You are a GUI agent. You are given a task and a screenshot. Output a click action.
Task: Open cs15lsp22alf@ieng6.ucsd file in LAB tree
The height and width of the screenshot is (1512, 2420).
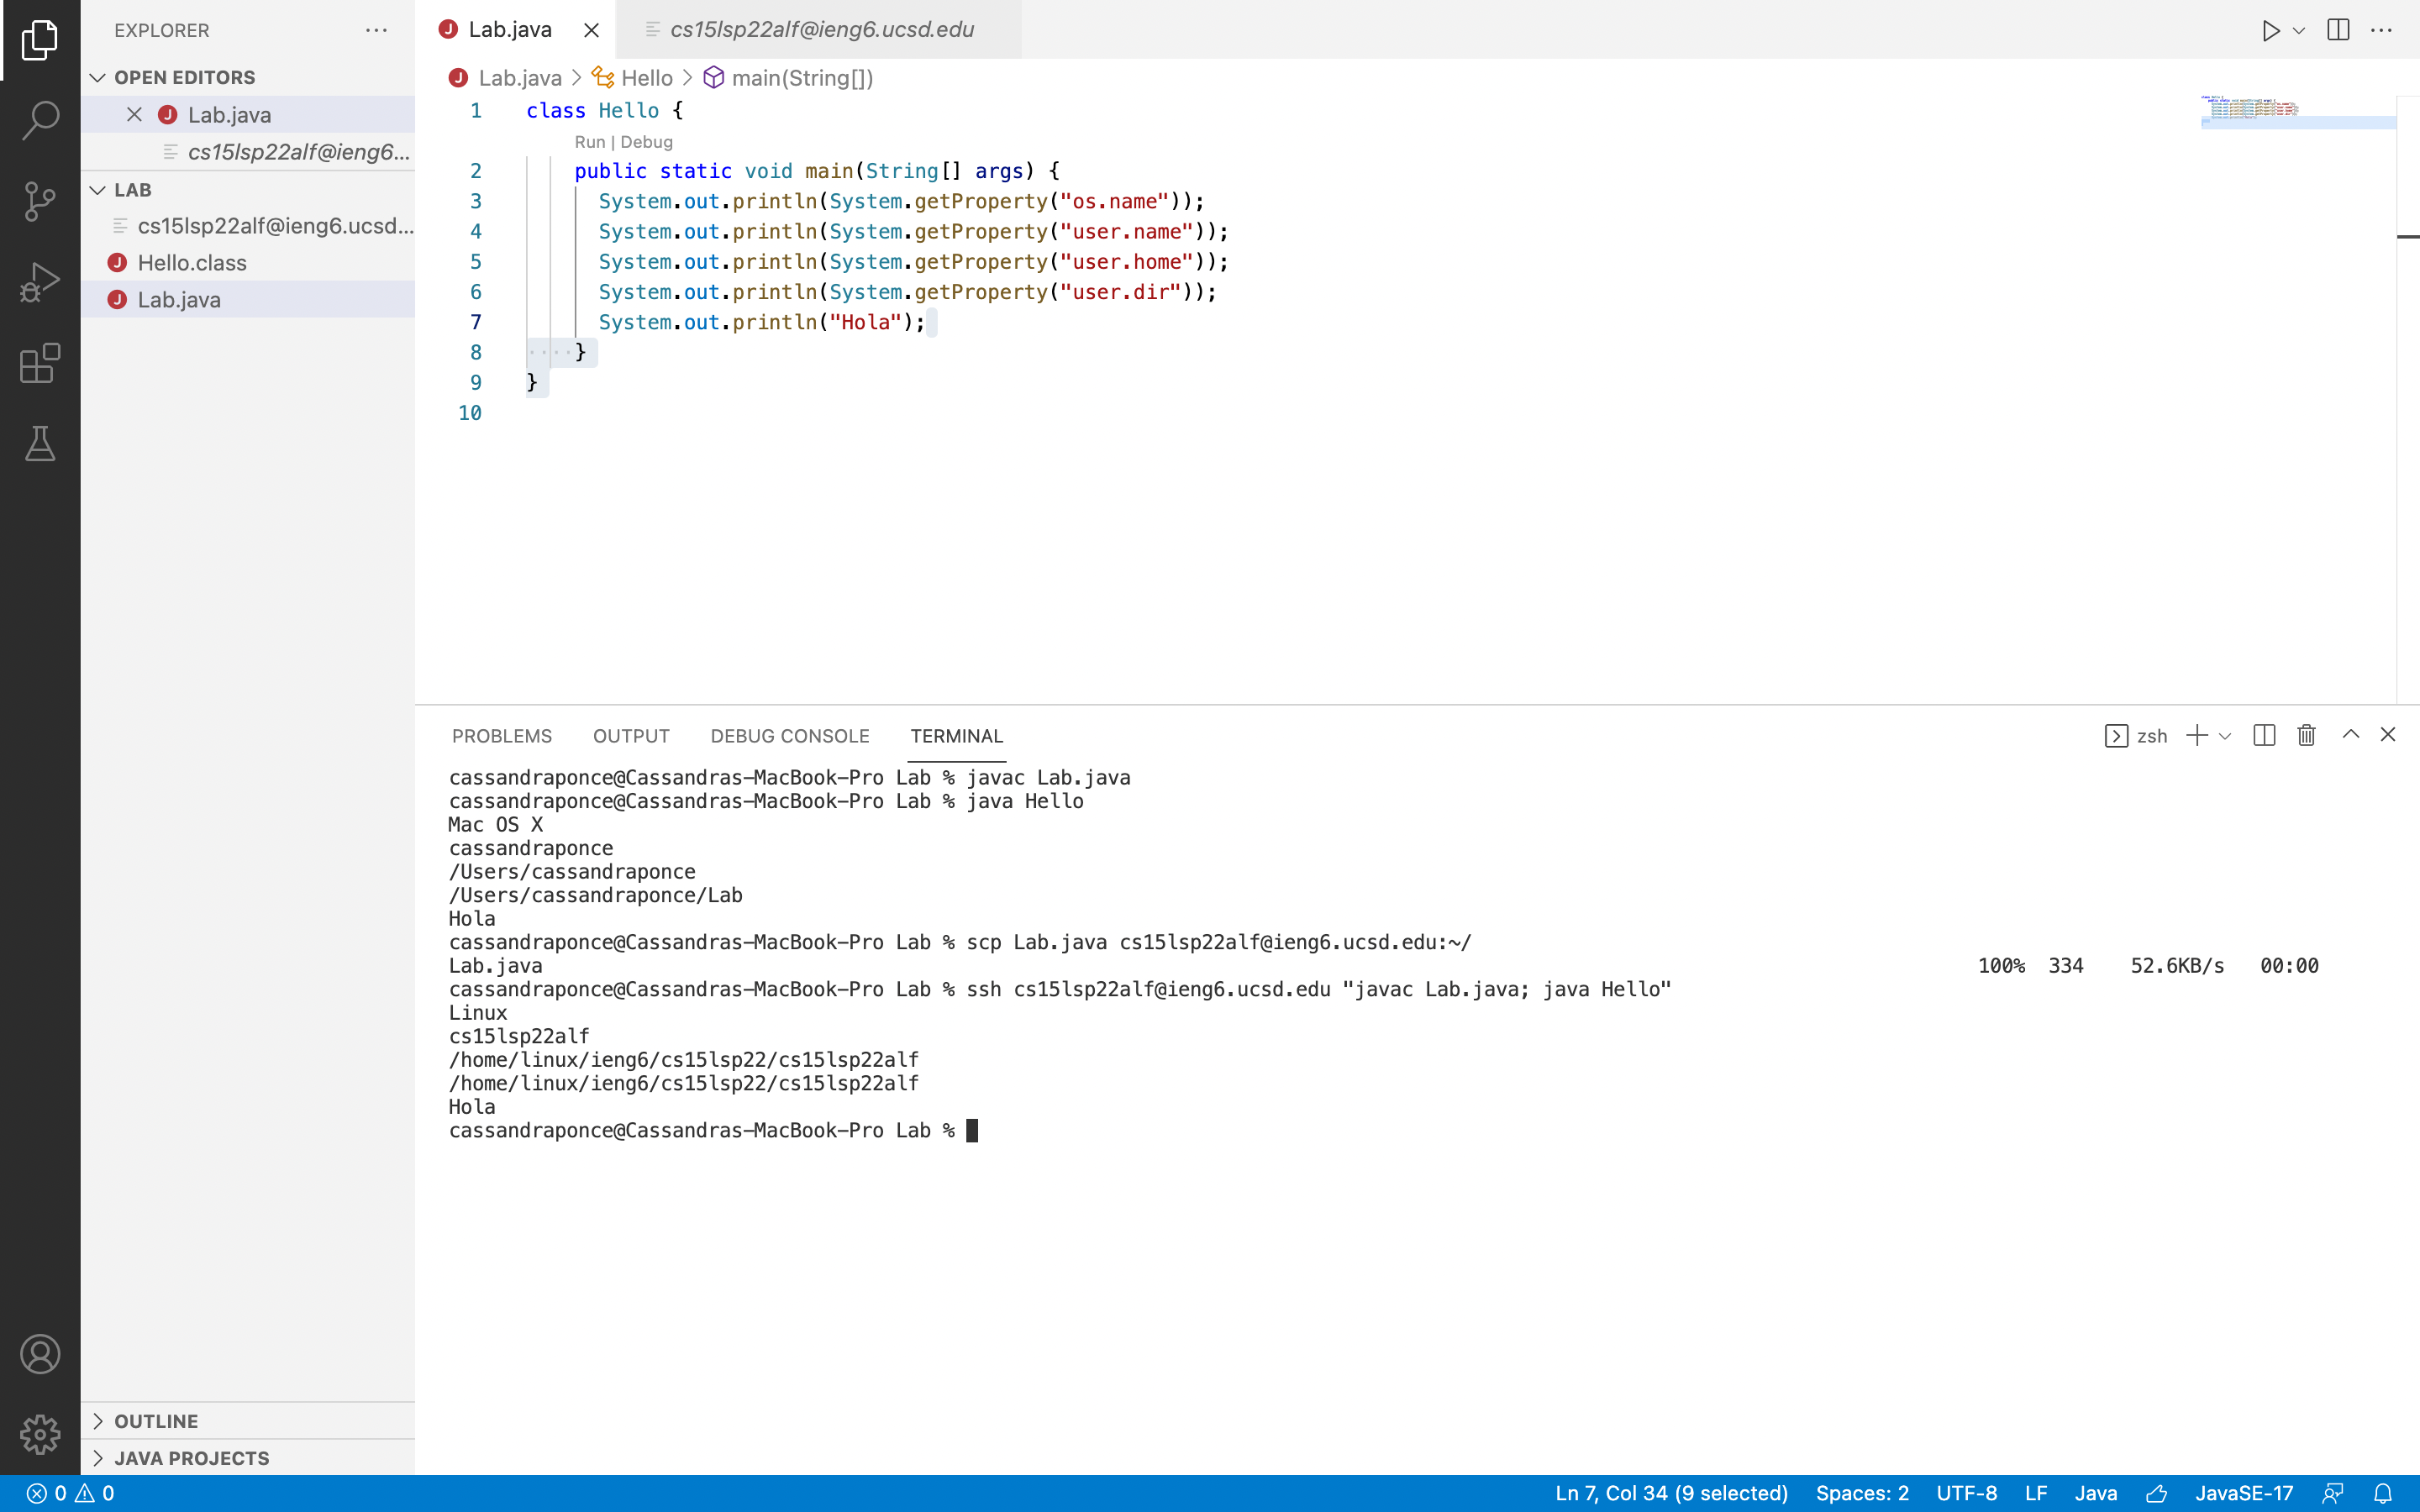[x=248, y=226]
